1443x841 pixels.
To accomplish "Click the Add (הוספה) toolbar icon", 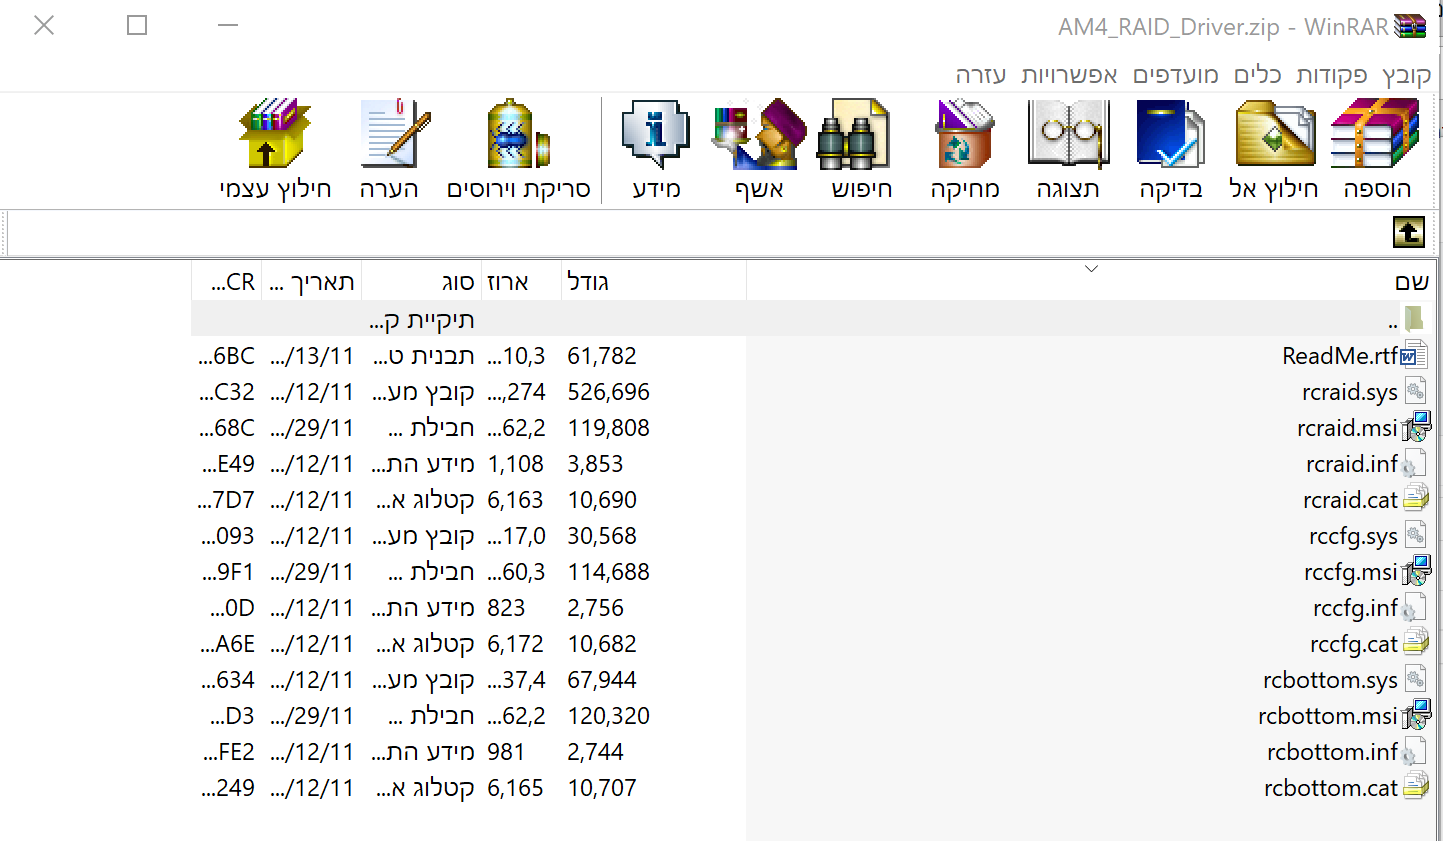I will [1375, 150].
